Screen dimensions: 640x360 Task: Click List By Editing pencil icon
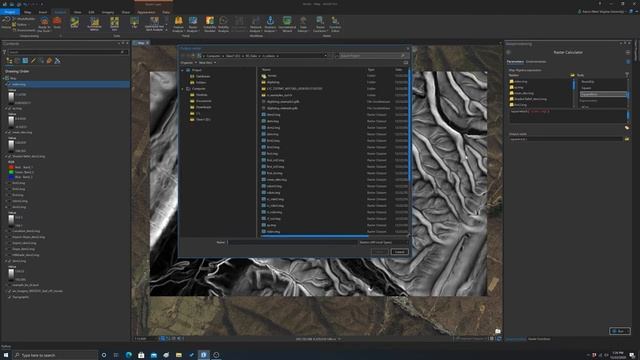pos(33,60)
